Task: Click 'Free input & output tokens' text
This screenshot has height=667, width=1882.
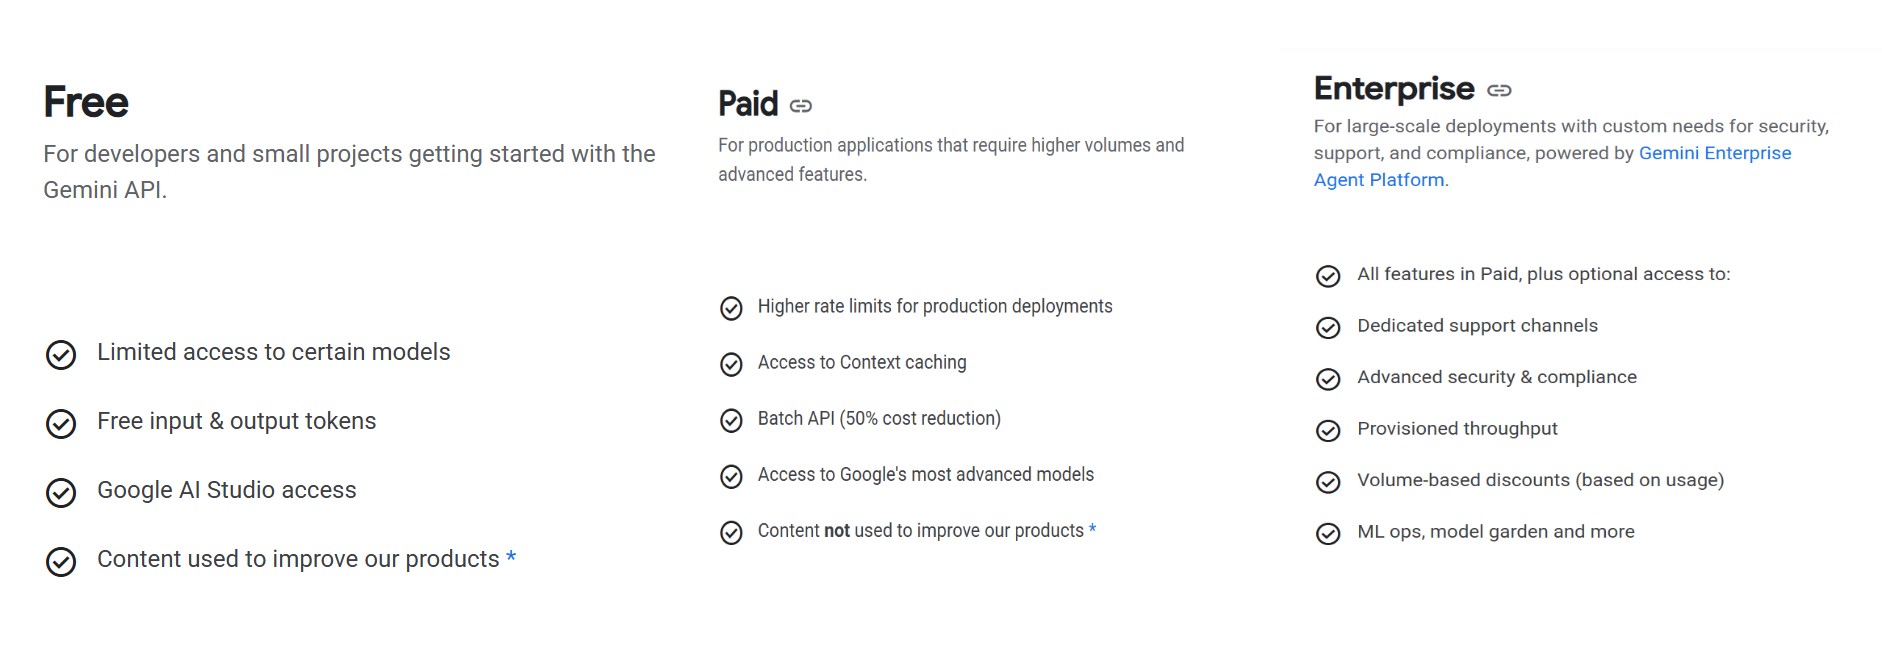Action: (x=236, y=421)
